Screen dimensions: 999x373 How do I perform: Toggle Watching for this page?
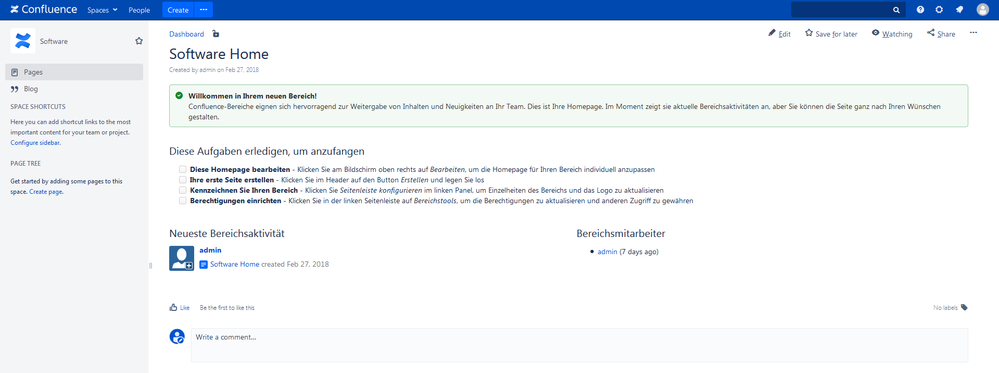(x=892, y=34)
